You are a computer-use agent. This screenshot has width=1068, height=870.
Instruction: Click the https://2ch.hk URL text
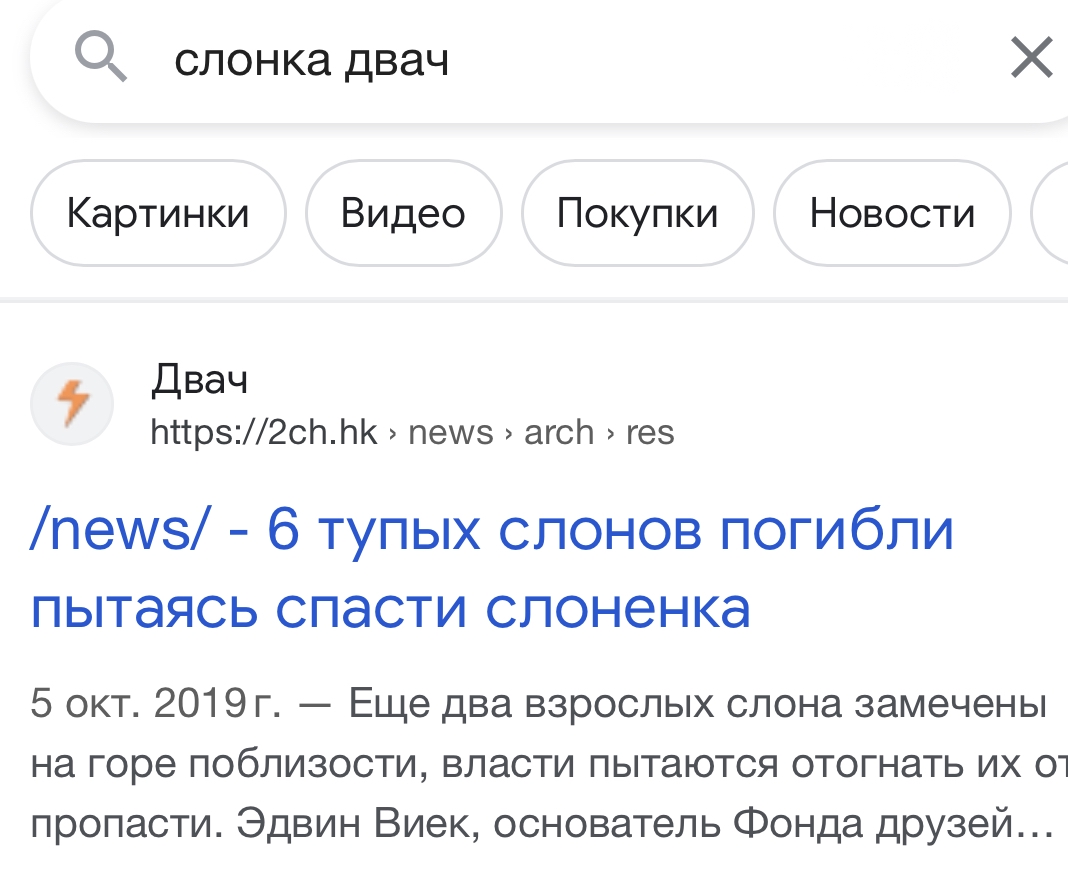[x=264, y=432]
